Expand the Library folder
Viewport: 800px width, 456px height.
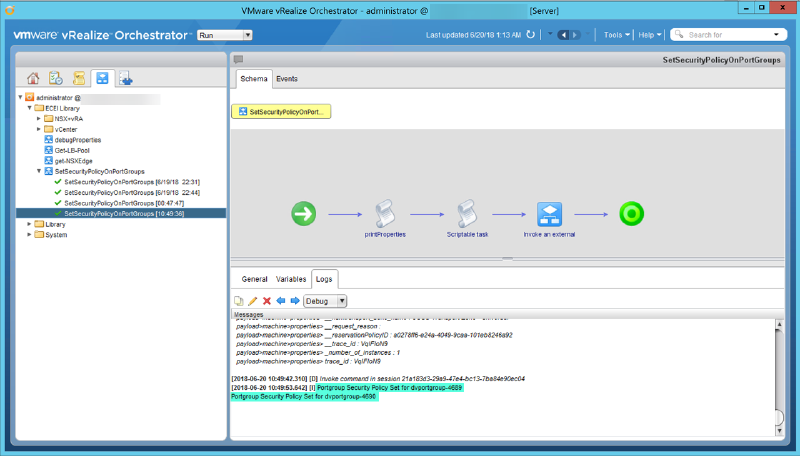click(30, 224)
